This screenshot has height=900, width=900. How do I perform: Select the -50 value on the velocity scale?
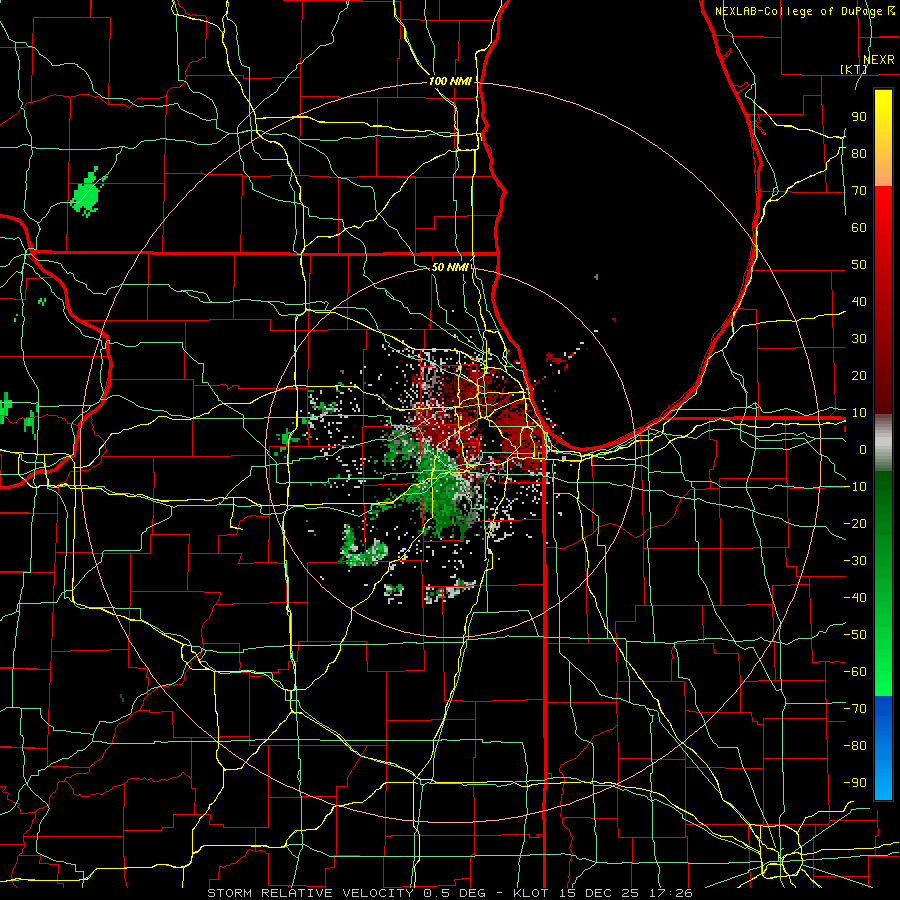(855, 634)
